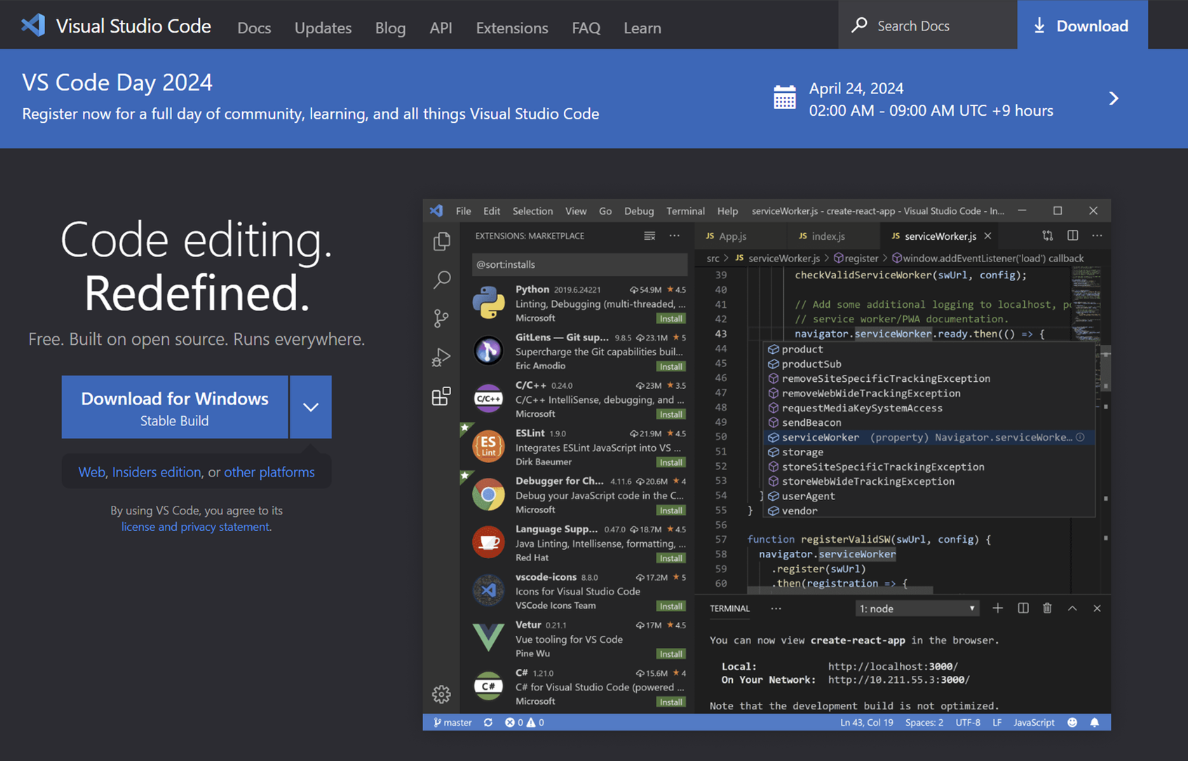Expand the download options dropdown arrow
Viewport: 1188px width, 761px height.
pyautogui.click(x=311, y=407)
